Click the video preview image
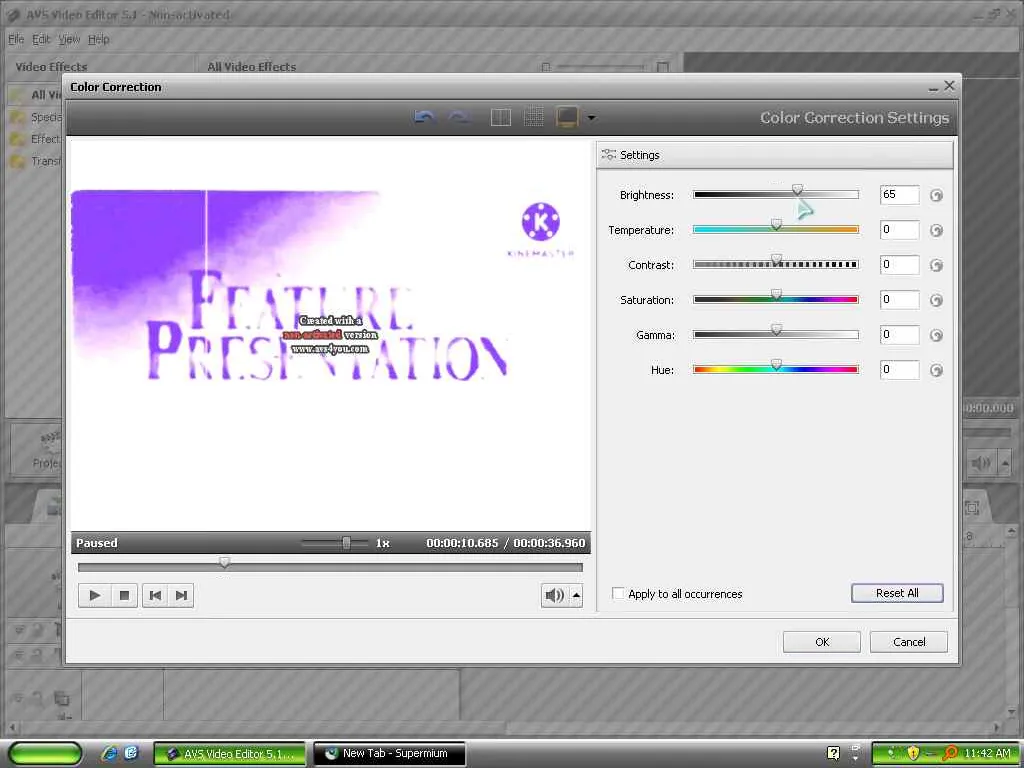Image resolution: width=1024 pixels, height=768 pixels. coord(330,336)
